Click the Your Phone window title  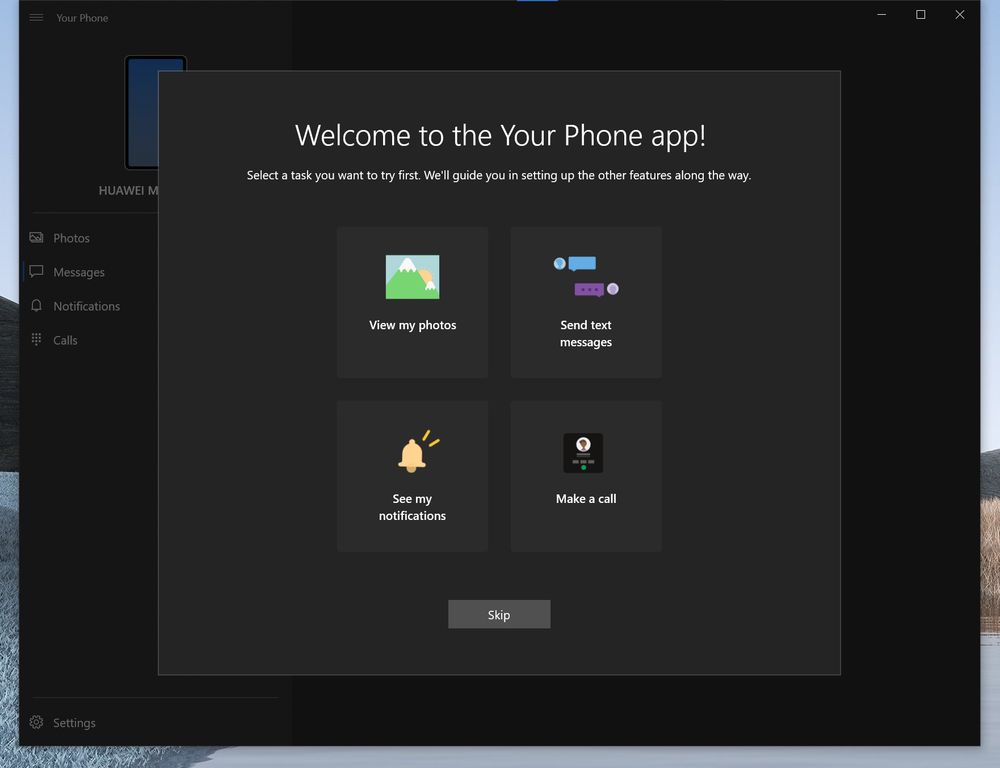82,18
